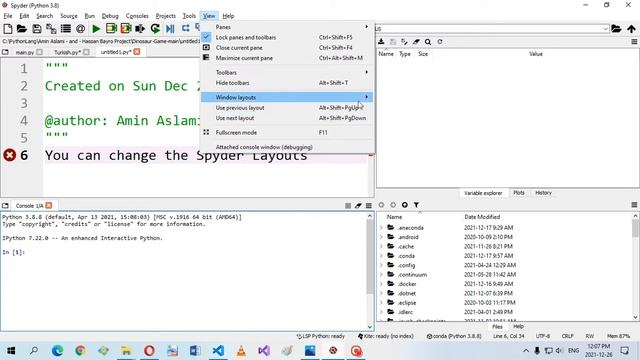Expand .anaconda folder
Screen dimensions: 640x360
[x=381, y=228]
